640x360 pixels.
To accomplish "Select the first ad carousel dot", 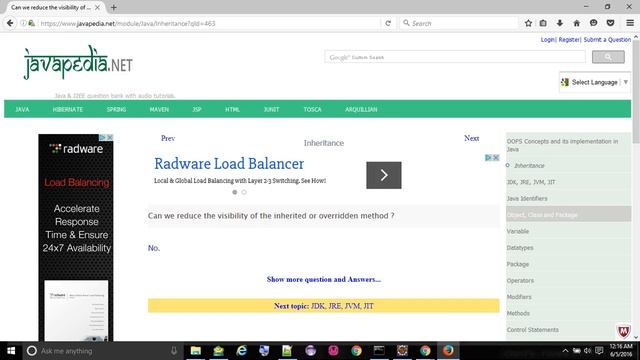I will click(x=235, y=192).
